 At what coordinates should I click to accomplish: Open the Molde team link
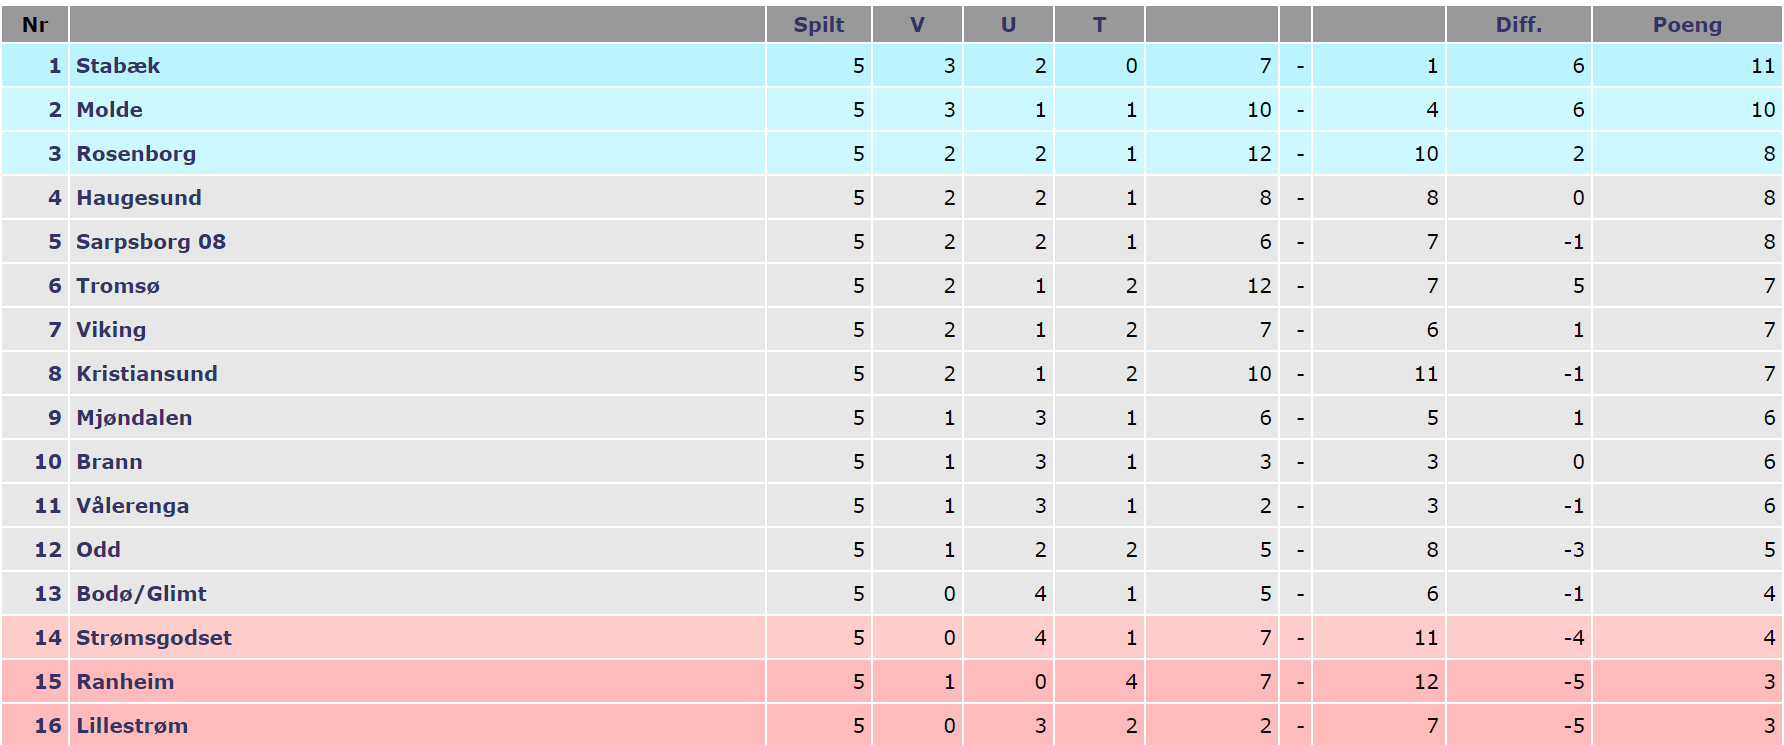point(109,110)
